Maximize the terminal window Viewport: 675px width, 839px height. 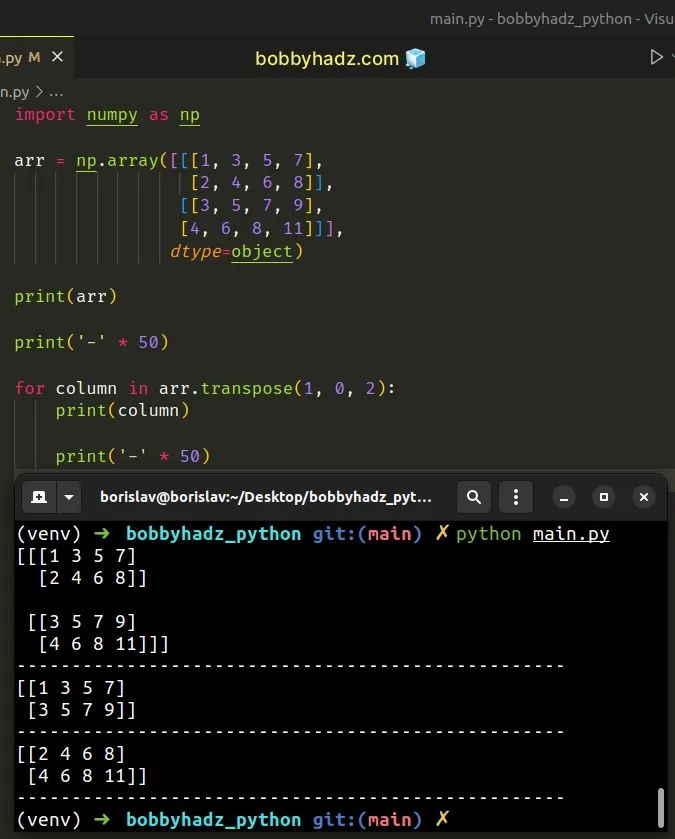tap(604, 498)
